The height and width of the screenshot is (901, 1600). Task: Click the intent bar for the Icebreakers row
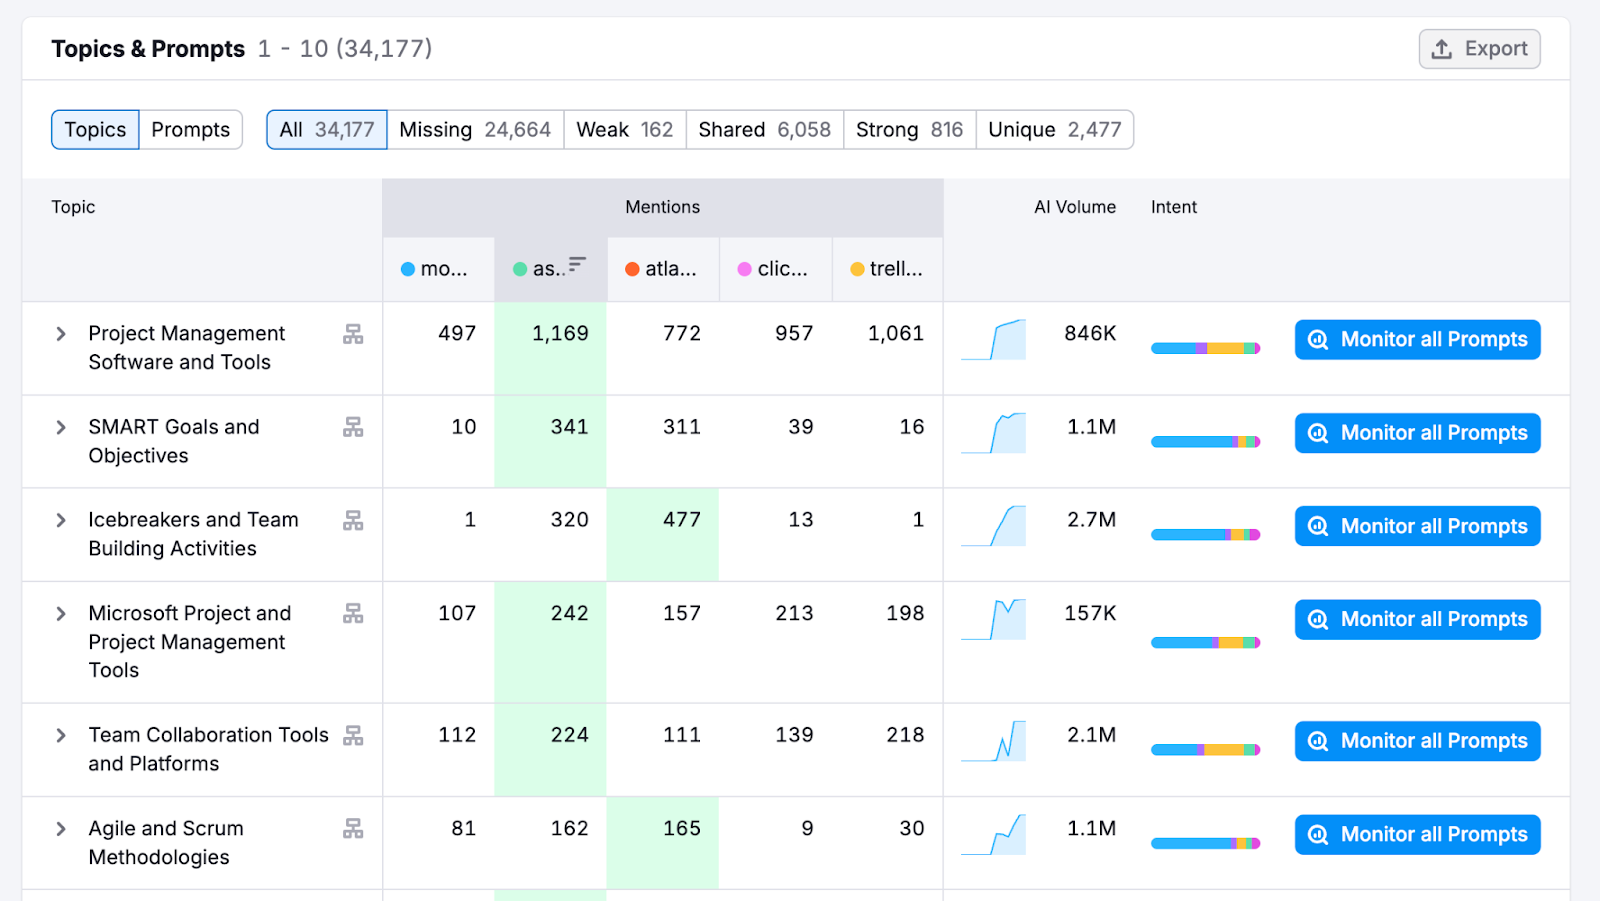click(x=1205, y=534)
